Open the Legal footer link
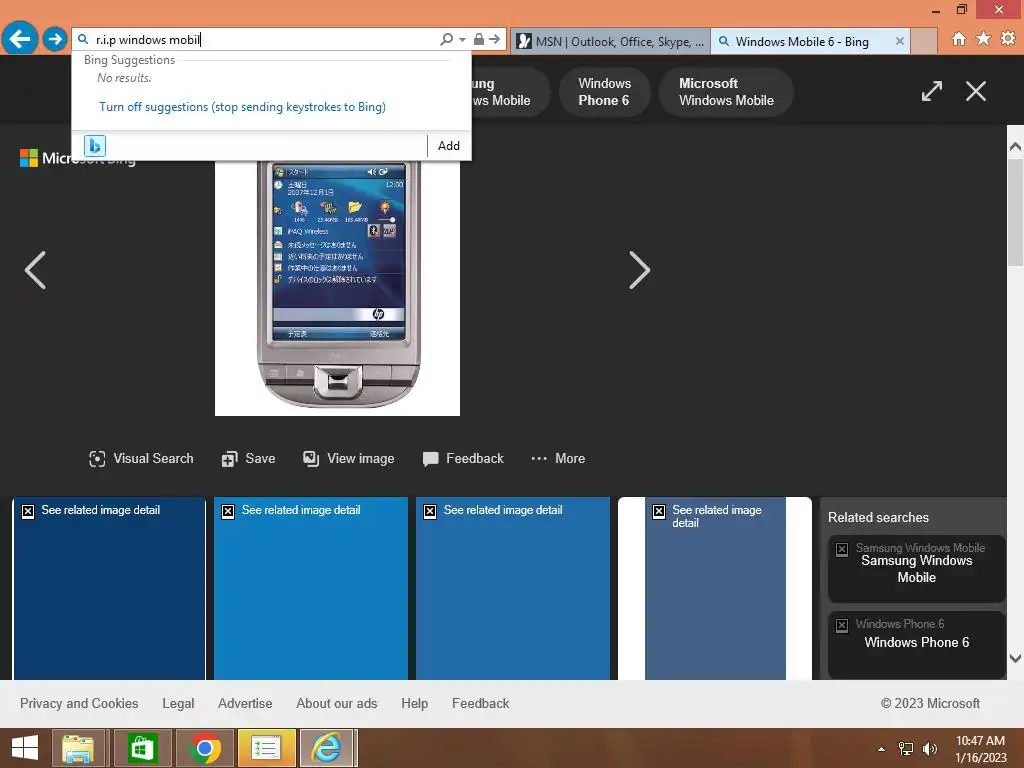The image size is (1024, 768). (178, 703)
